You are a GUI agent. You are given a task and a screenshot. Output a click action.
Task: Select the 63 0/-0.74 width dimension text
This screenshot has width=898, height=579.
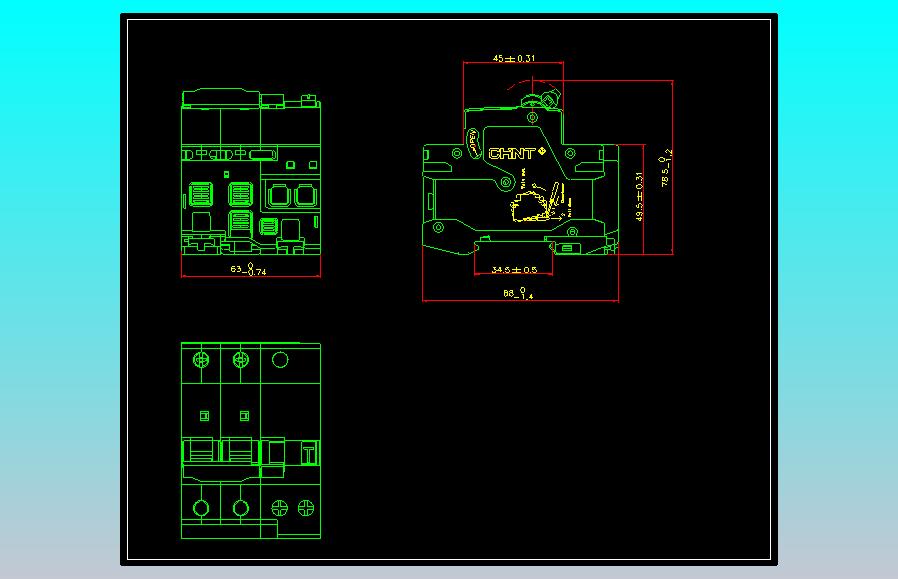point(249,269)
